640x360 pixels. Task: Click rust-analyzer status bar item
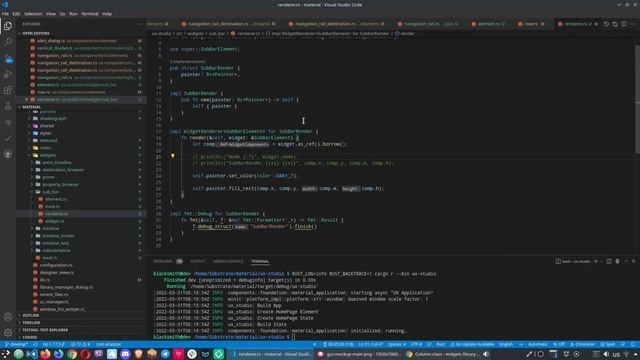(x=108, y=344)
